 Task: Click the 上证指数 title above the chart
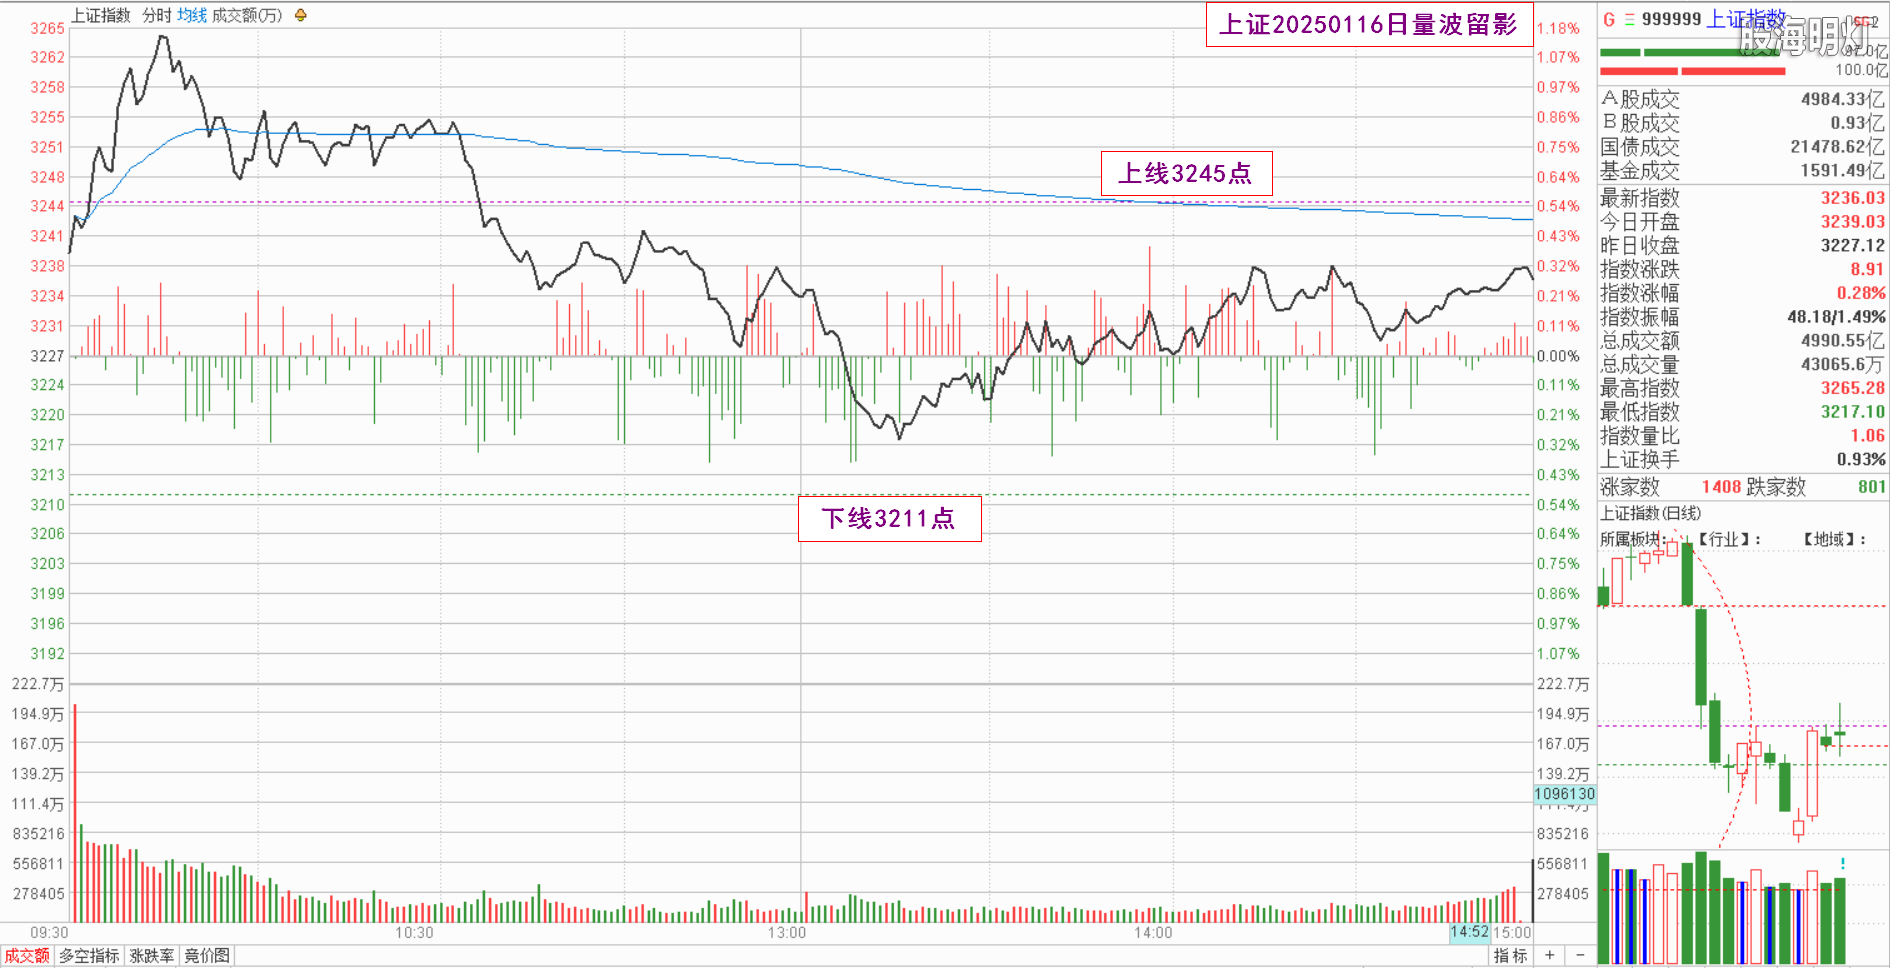pos(101,15)
